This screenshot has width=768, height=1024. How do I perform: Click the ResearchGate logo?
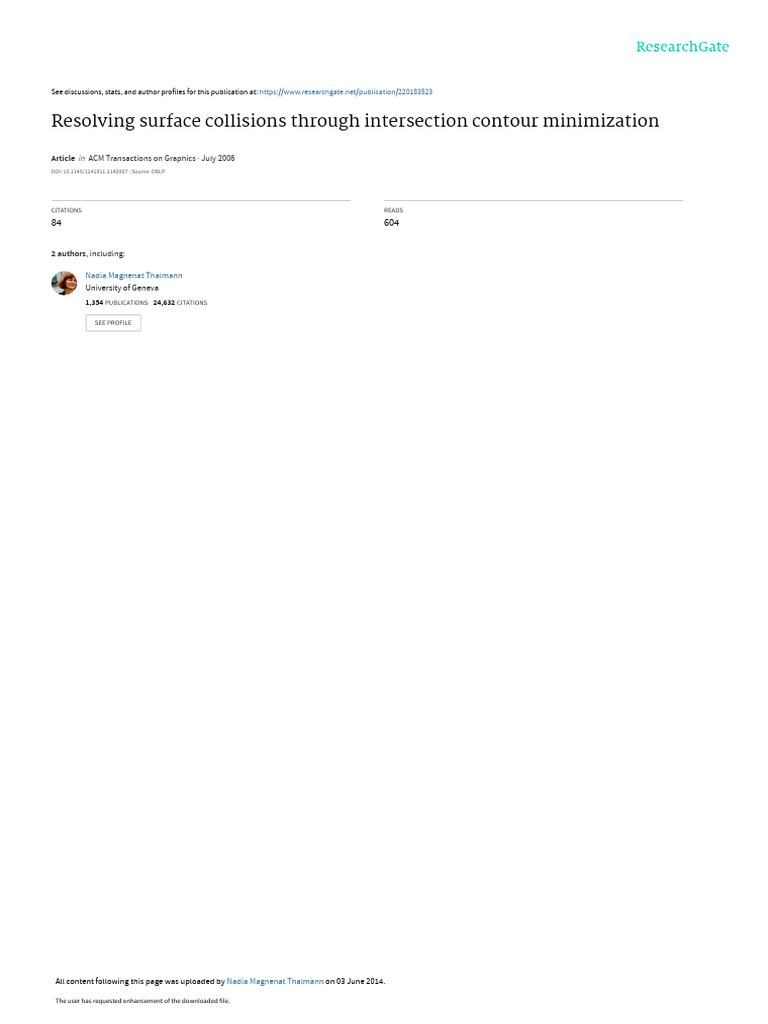pos(682,47)
